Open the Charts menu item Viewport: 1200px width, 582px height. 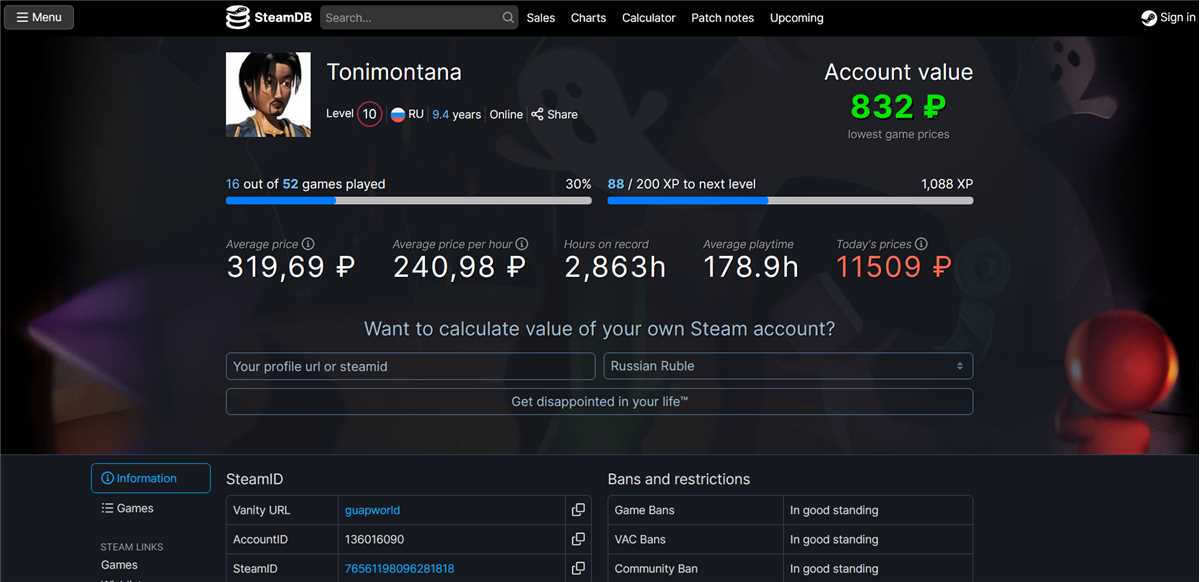pyautogui.click(x=588, y=18)
